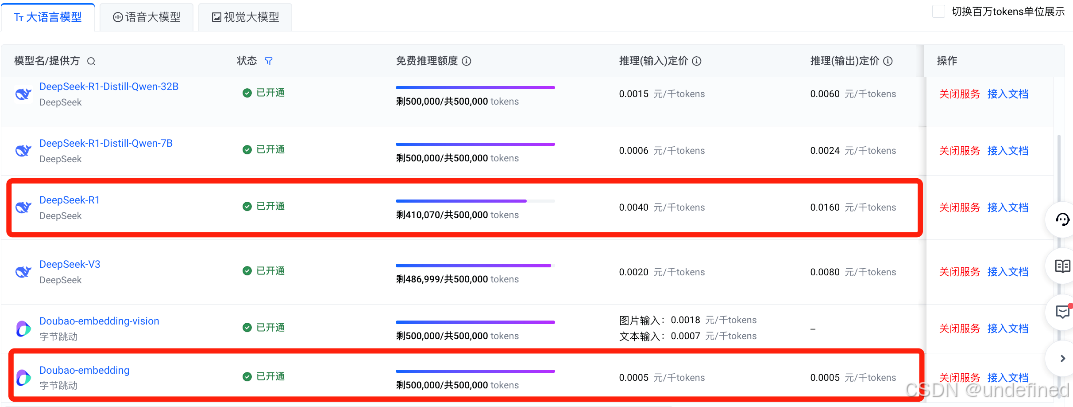Click 接入文档 in the Doubao-embedding row
This screenshot has height=407, width=1073.
point(1007,378)
